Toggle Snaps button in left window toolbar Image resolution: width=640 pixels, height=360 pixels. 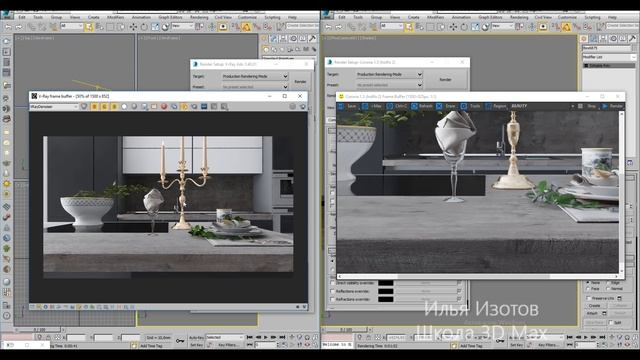[236, 27]
